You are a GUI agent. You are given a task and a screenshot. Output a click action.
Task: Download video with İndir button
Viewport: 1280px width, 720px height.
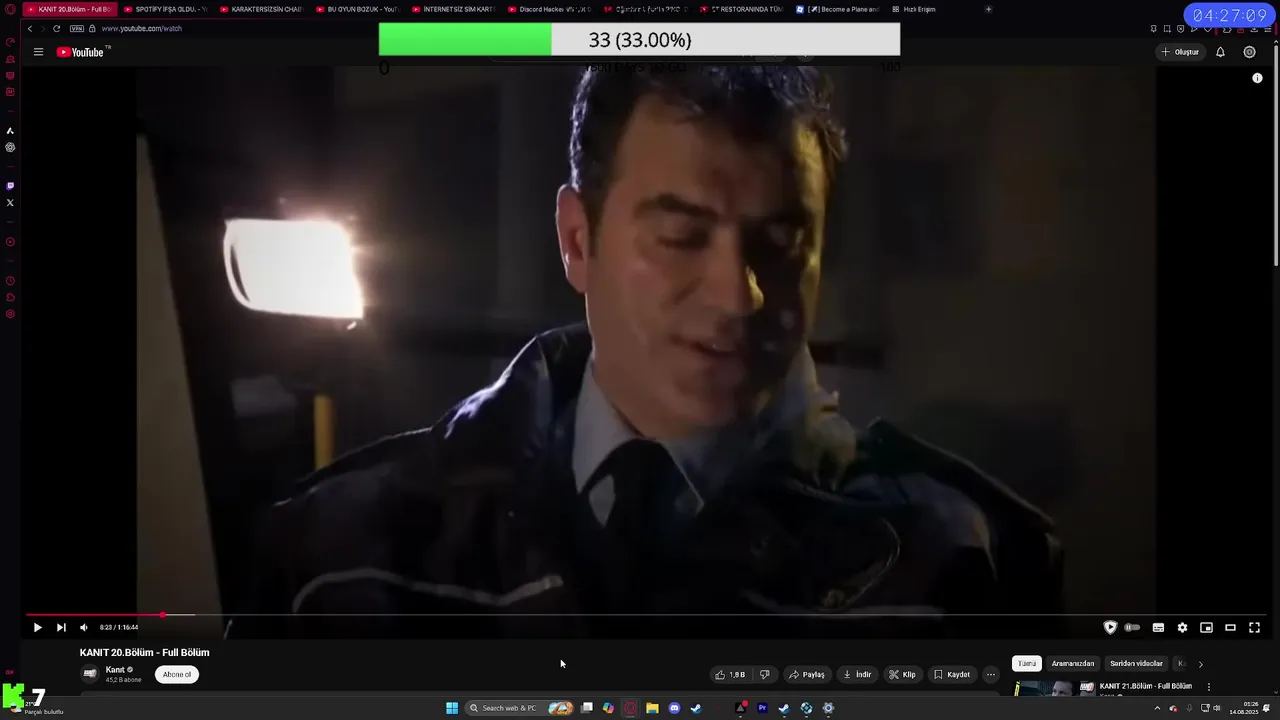(857, 675)
